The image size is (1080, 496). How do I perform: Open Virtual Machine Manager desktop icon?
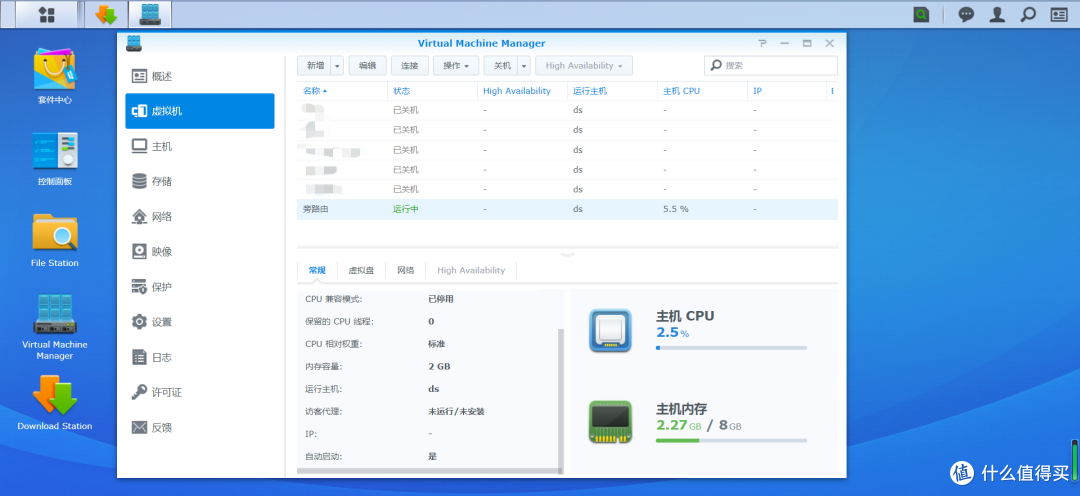pos(55,327)
